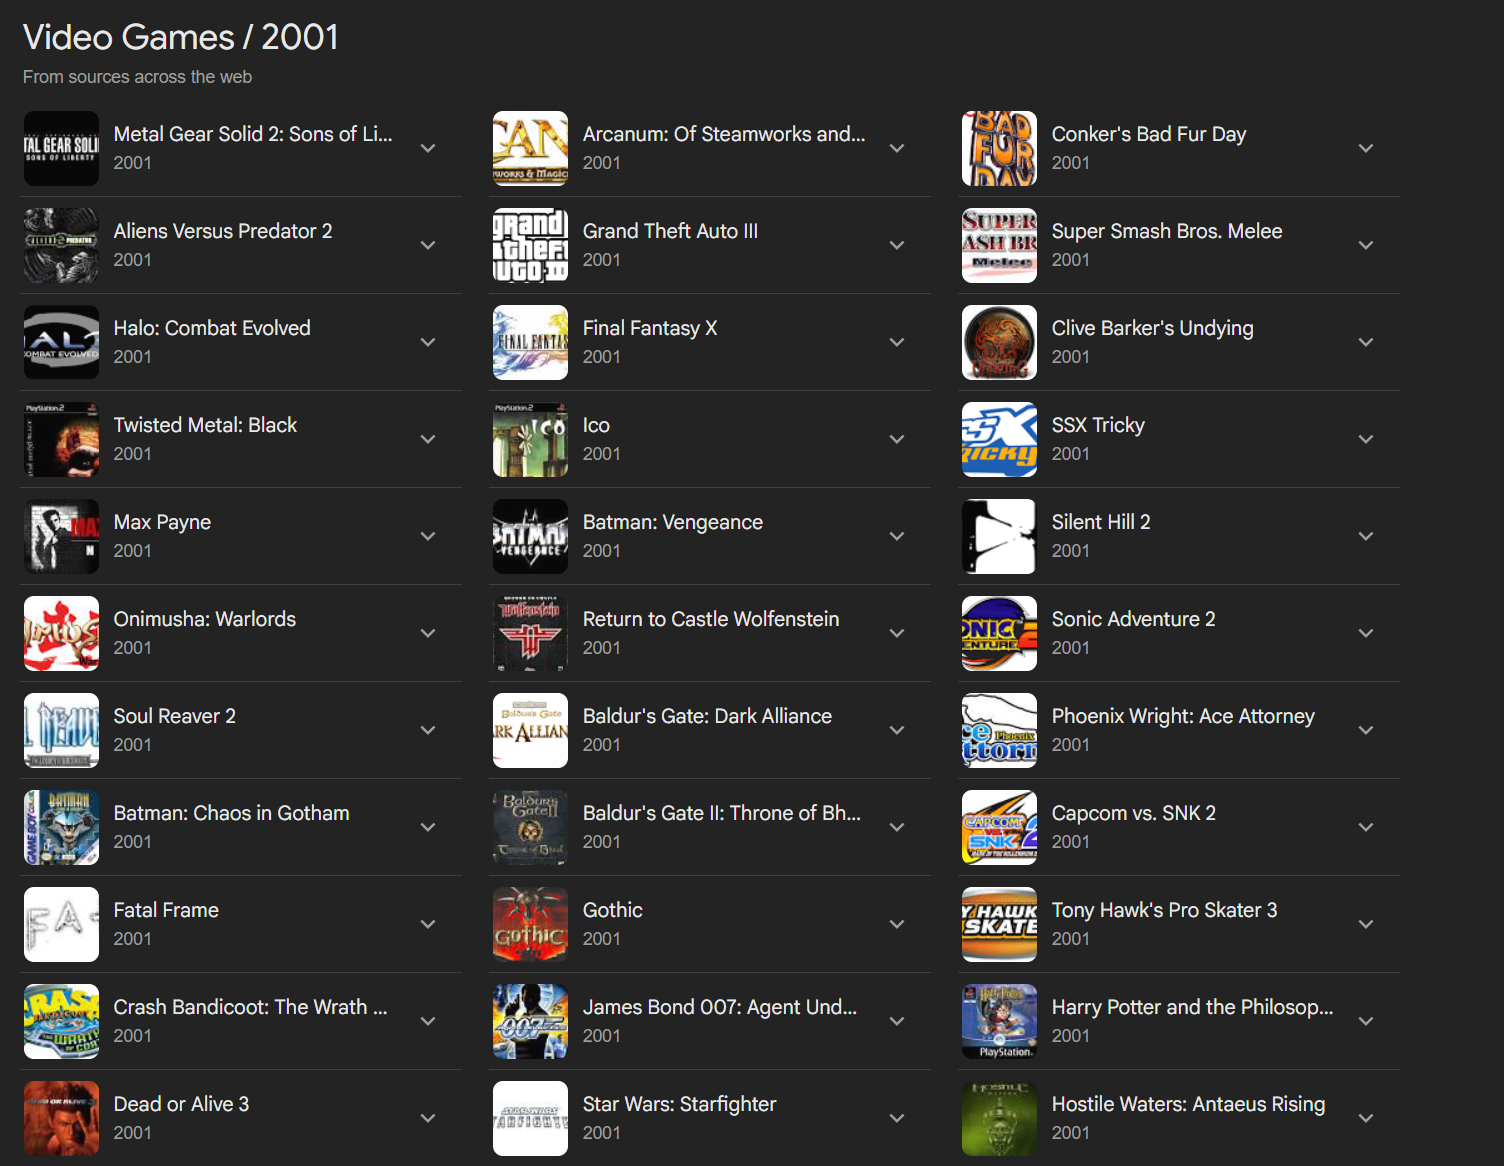Expand the Ico row chevron
1504x1166 pixels.
(897, 439)
